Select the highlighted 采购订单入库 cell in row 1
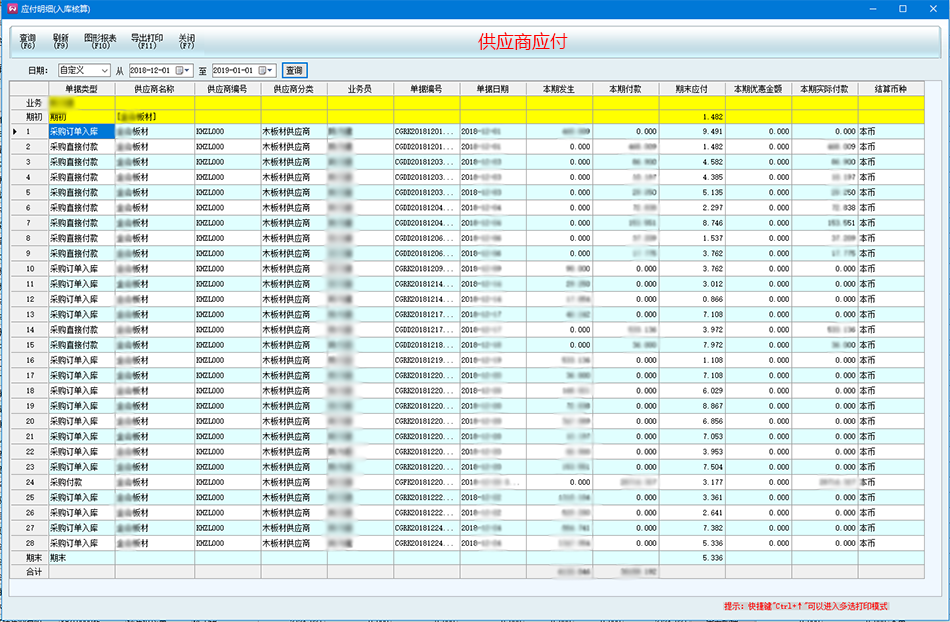 (82, 131)
